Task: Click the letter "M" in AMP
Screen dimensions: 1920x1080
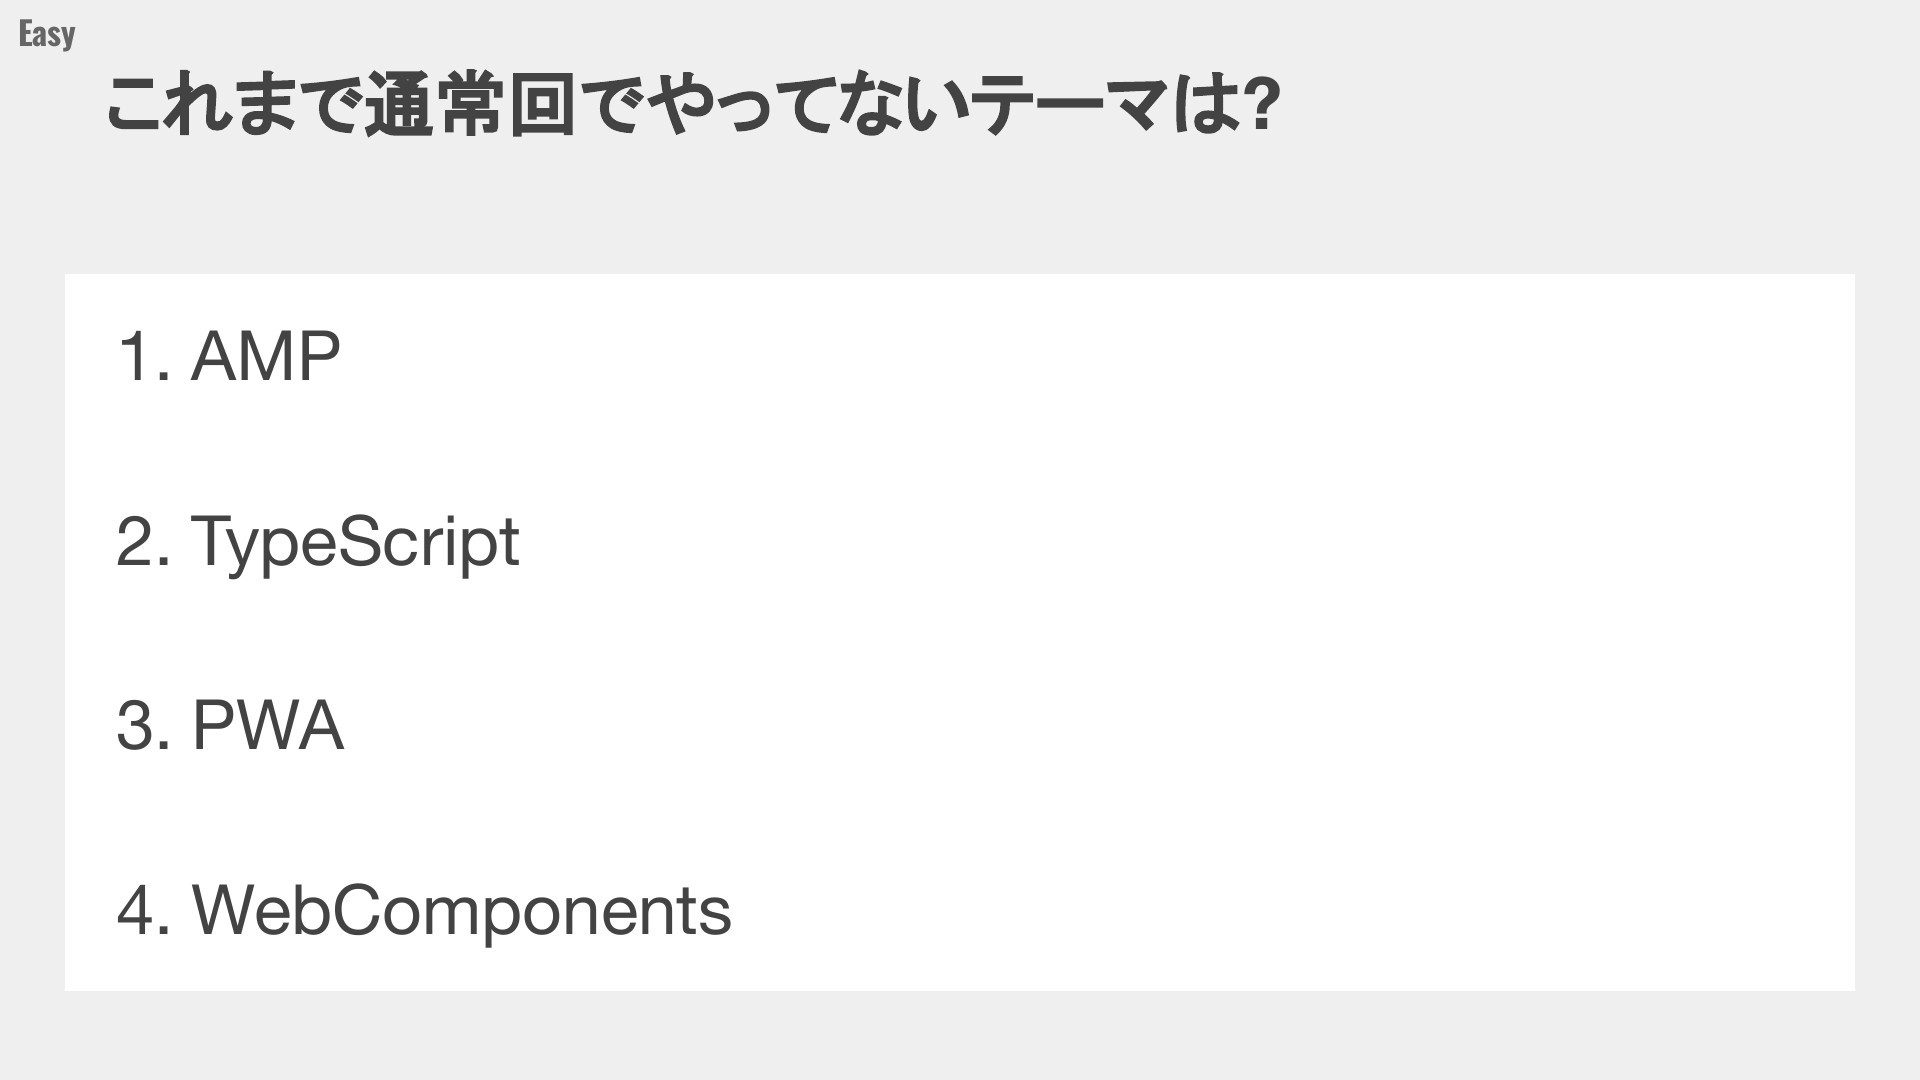Action: [265, 357]
